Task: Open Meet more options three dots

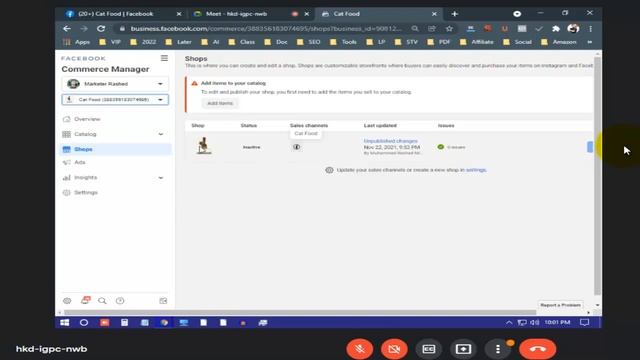Action: click(x=498, y=349)
